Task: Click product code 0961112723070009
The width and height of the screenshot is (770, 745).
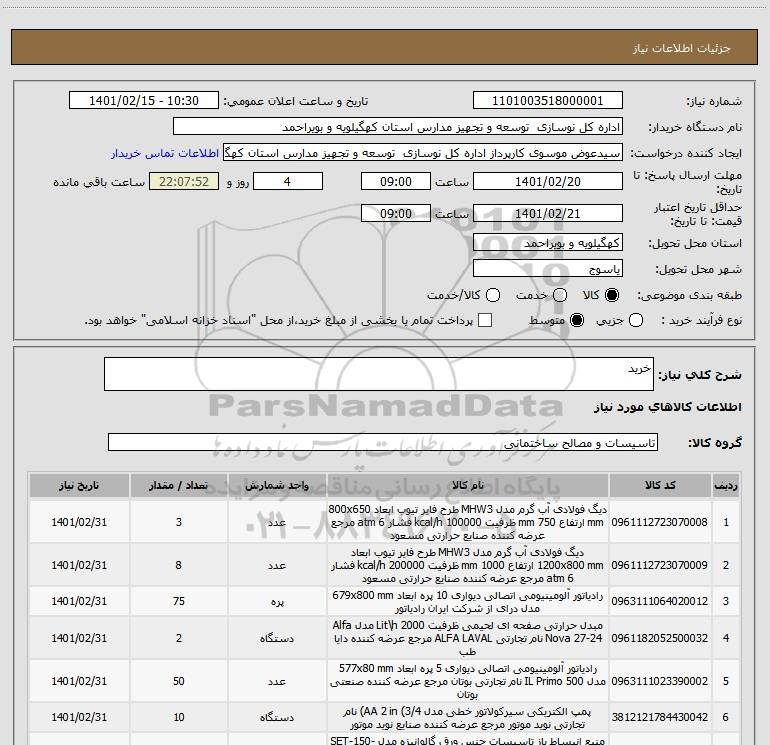Action: pos(660,565)
